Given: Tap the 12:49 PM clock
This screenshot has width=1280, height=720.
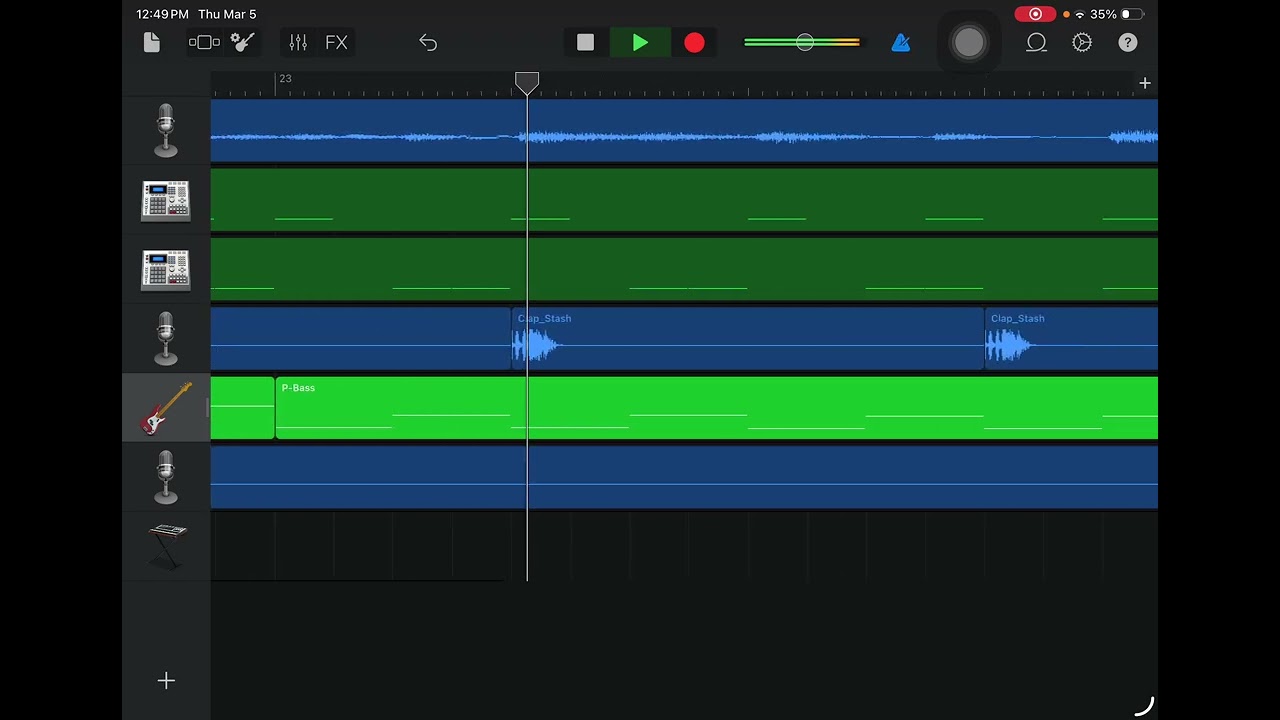Looking at the screenshot, I should pos(162,14).
